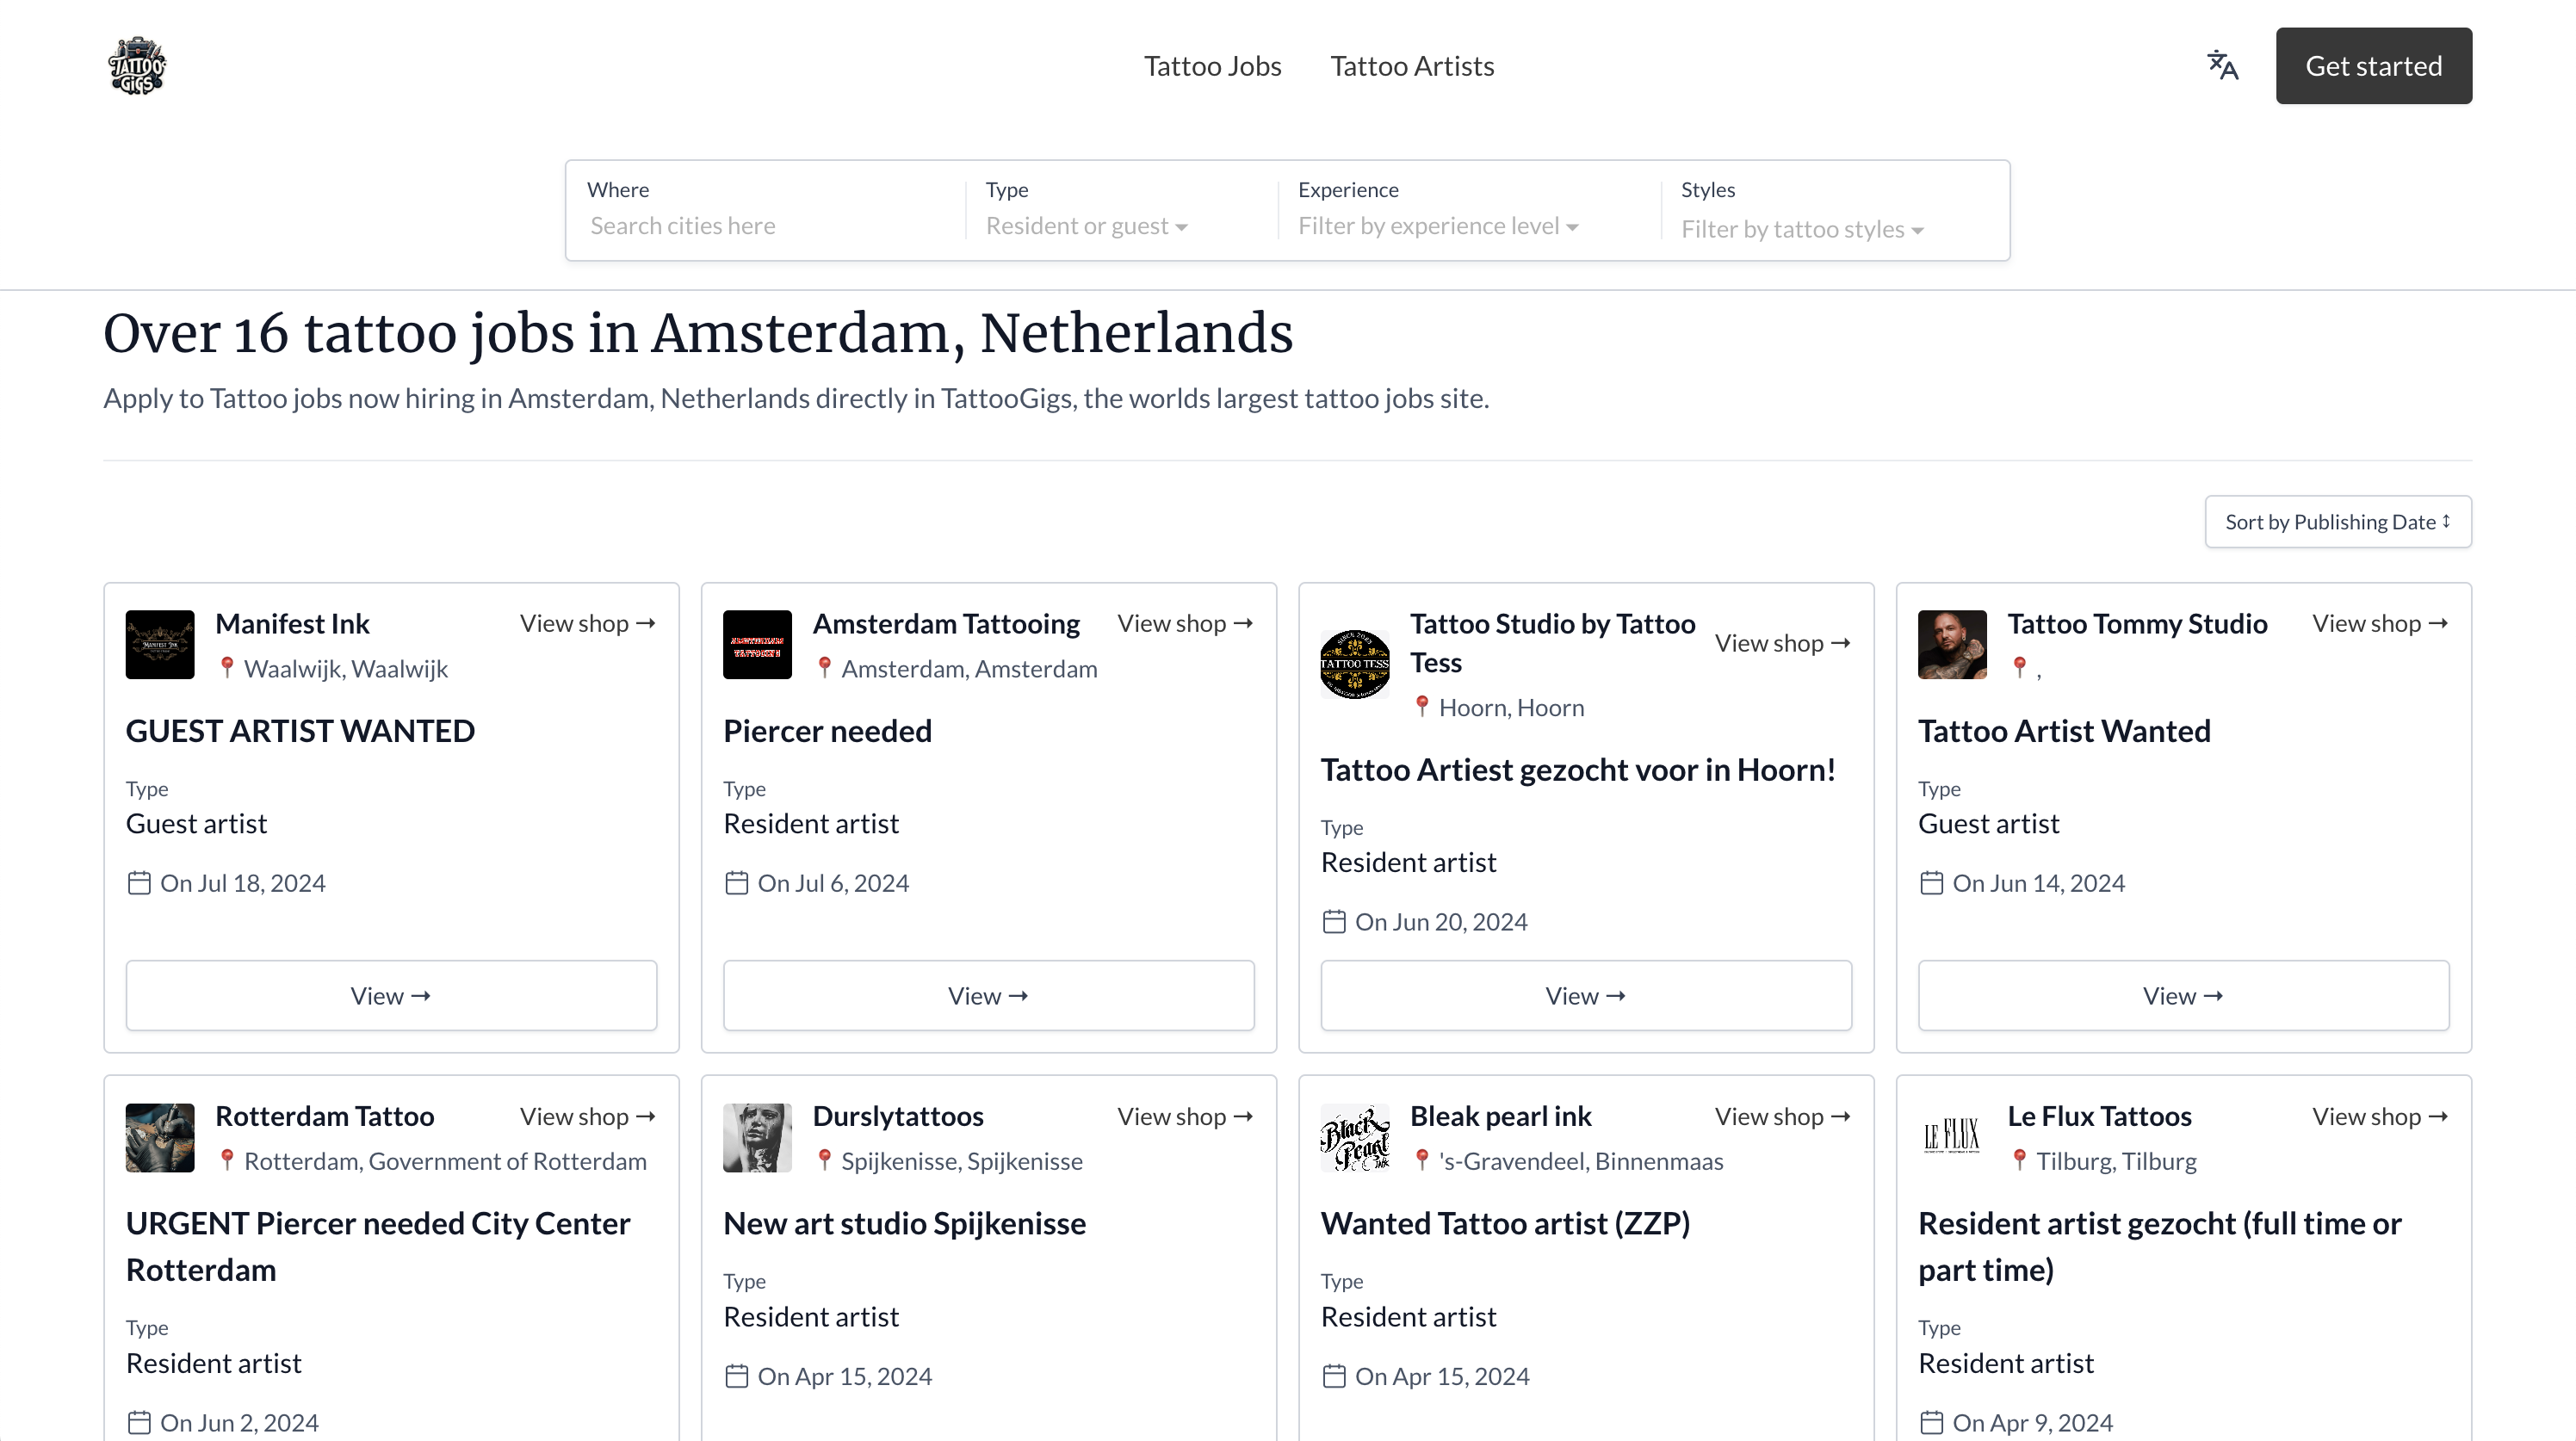
Task: Click the location pin under Tattoo Tommy Studio
Action: (x=2019, y=667)
